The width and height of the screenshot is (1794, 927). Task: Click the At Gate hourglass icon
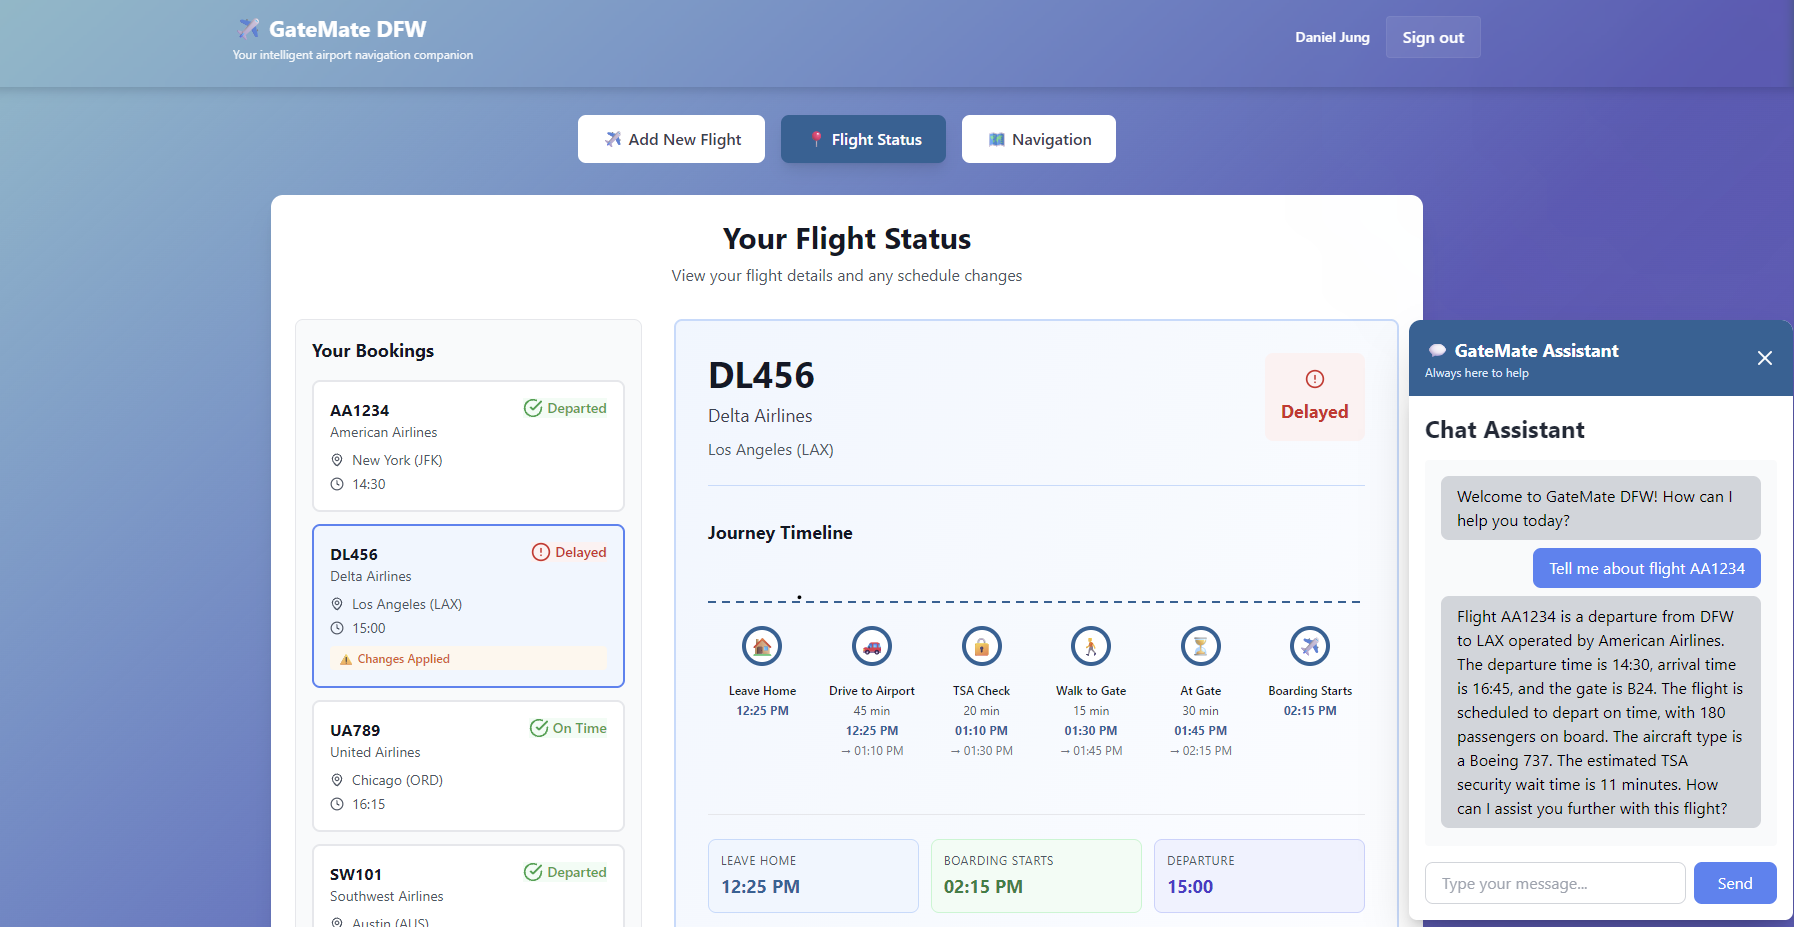point(1200,646)
